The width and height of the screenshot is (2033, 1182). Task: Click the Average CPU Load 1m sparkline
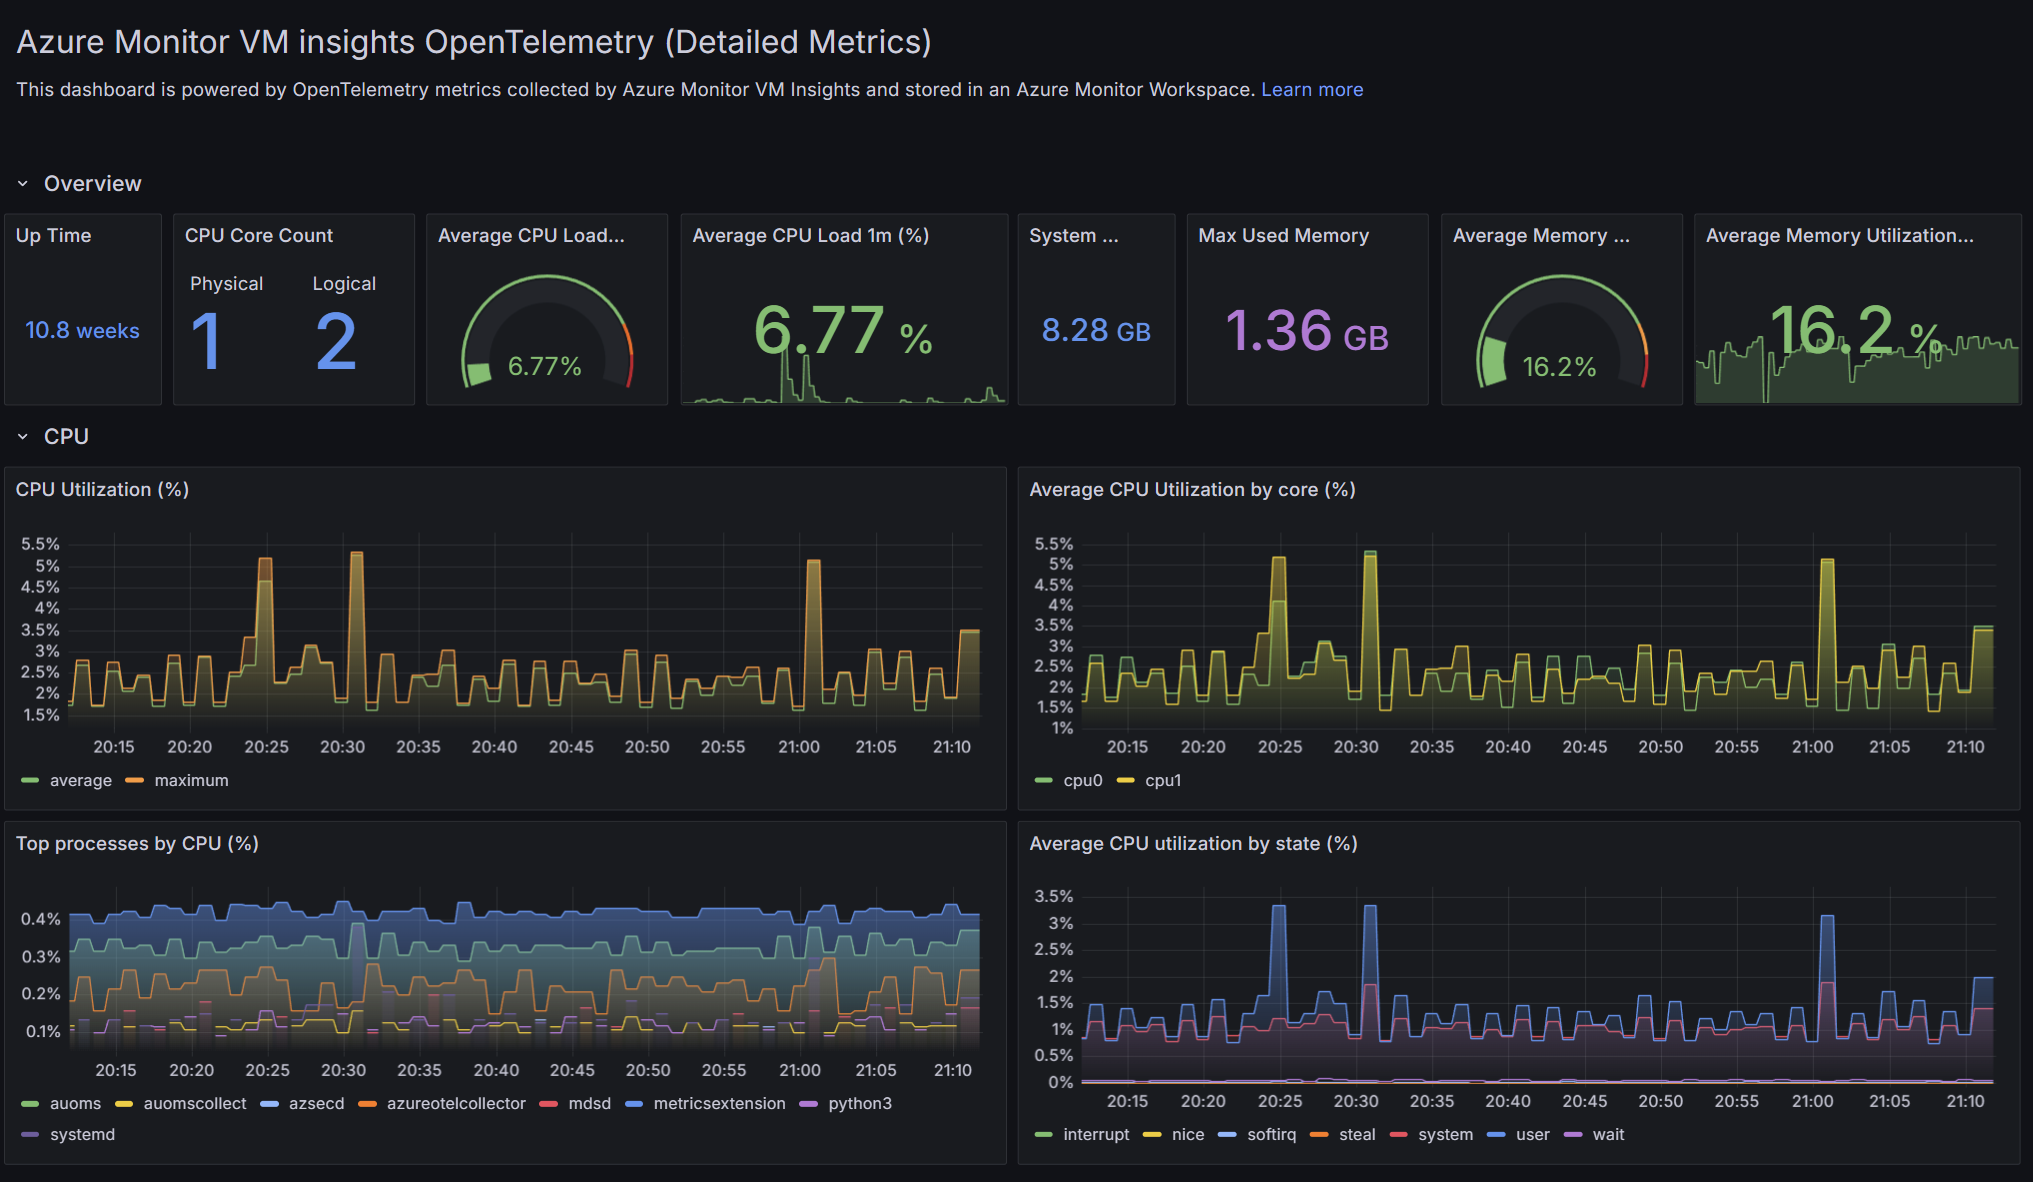point(844,385)
